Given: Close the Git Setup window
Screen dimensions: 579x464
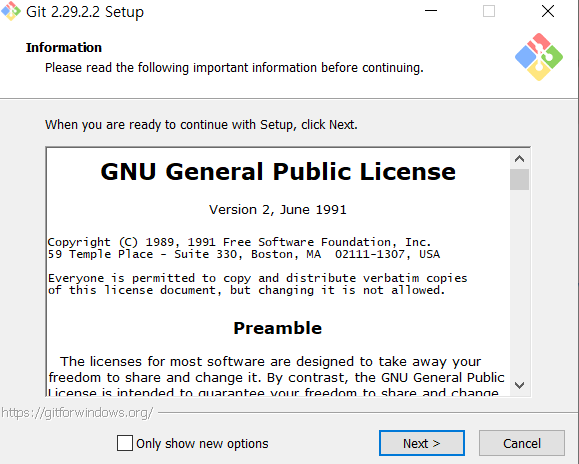Looking at the screenshot, I should pos(548,11).
